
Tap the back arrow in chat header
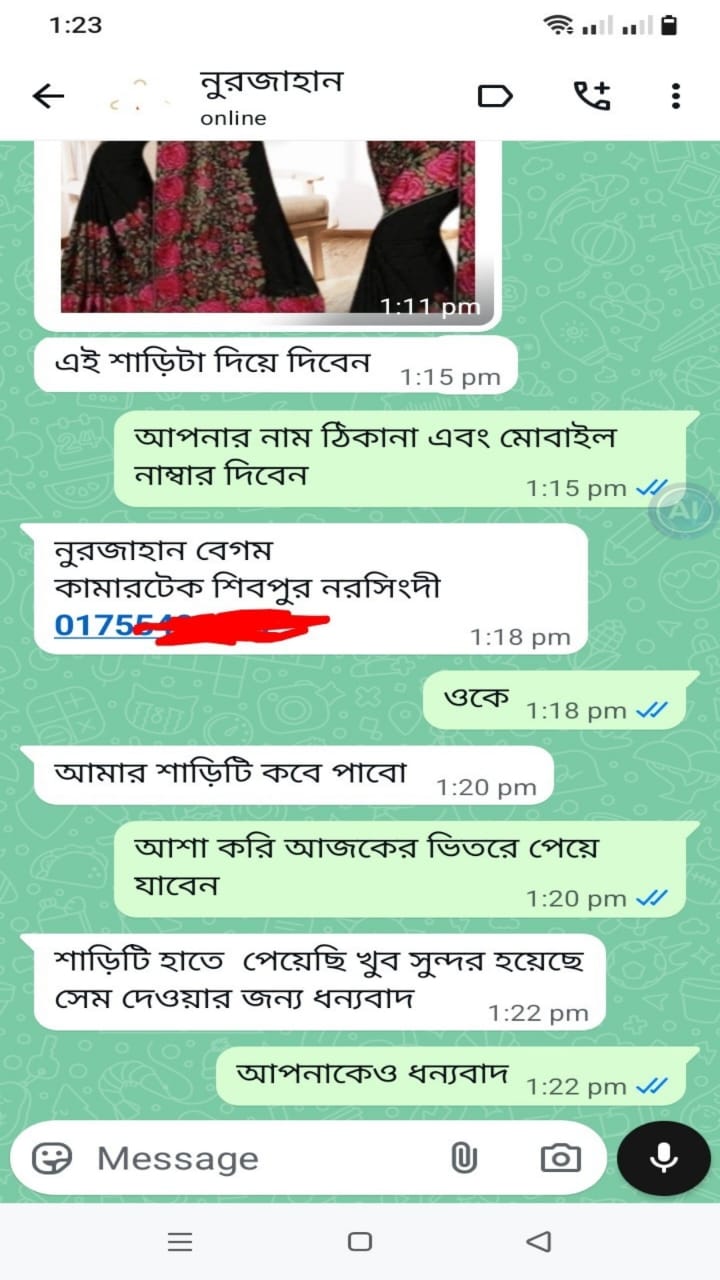click(x=48, y=96)
